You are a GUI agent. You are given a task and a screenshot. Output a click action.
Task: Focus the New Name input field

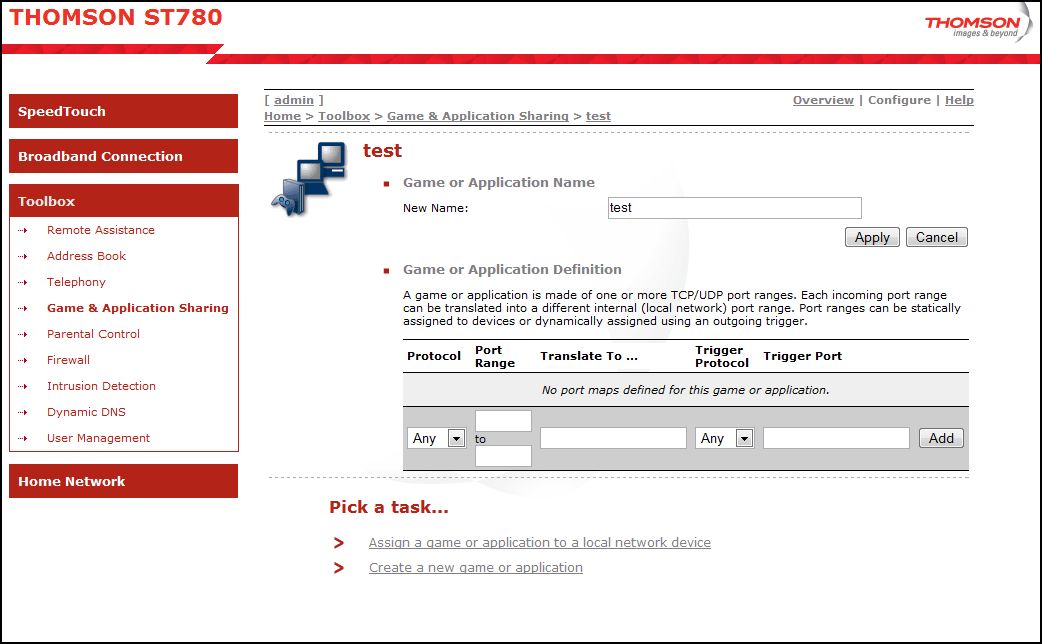(734, 208)
